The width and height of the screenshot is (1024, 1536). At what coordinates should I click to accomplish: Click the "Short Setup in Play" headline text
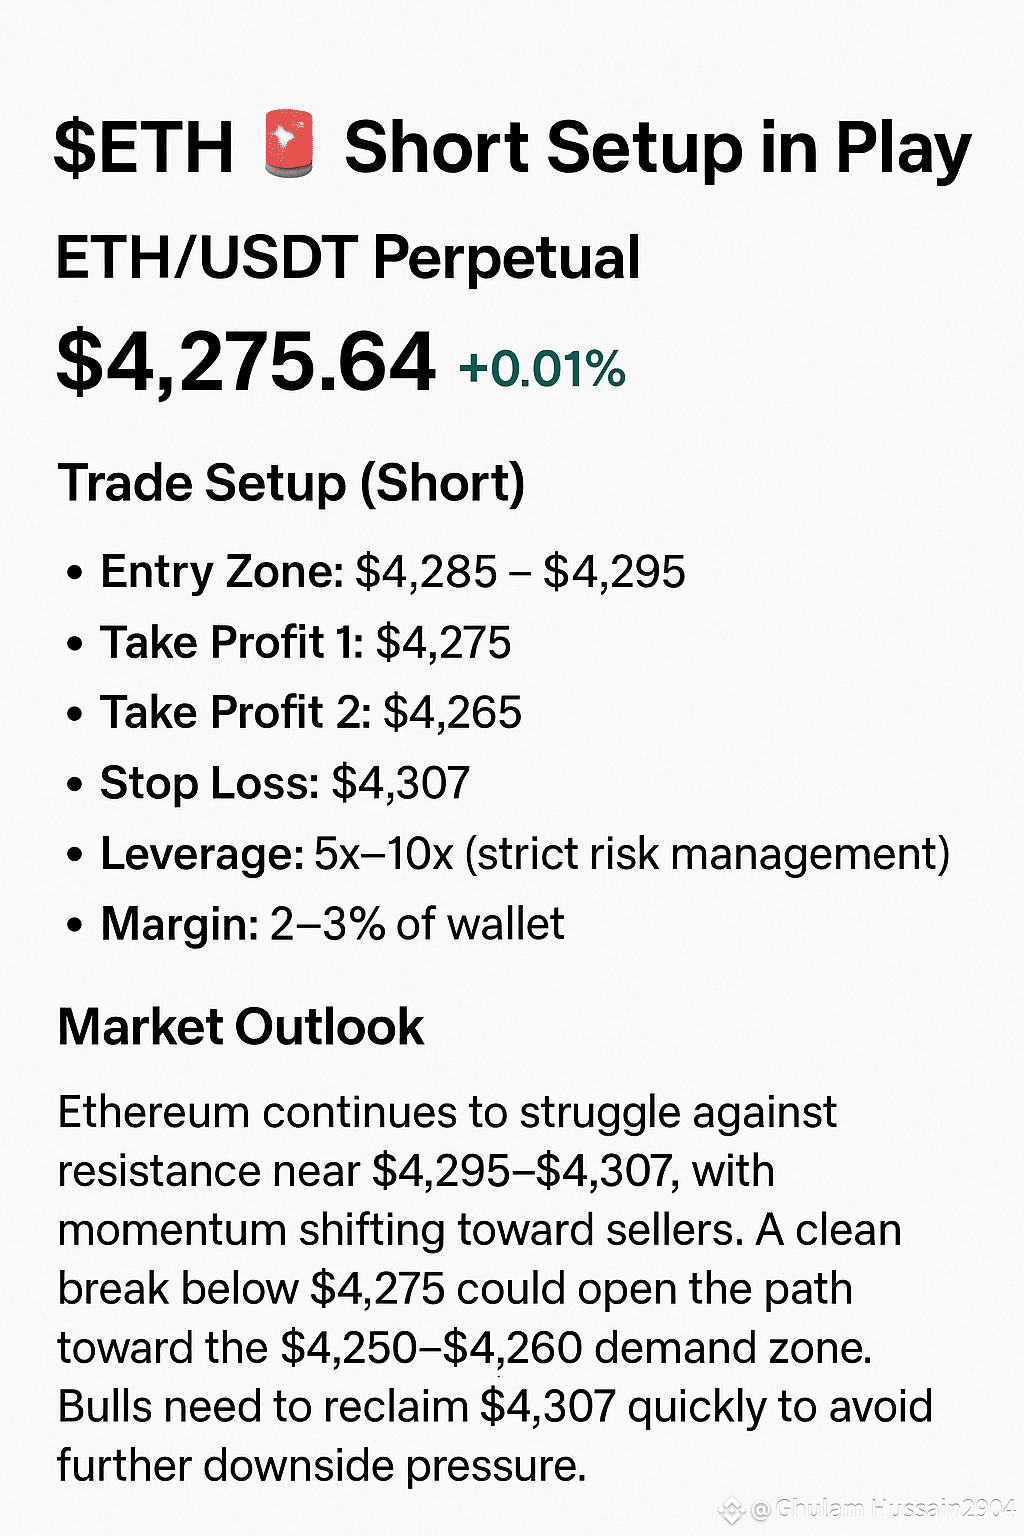coord(658,148)
